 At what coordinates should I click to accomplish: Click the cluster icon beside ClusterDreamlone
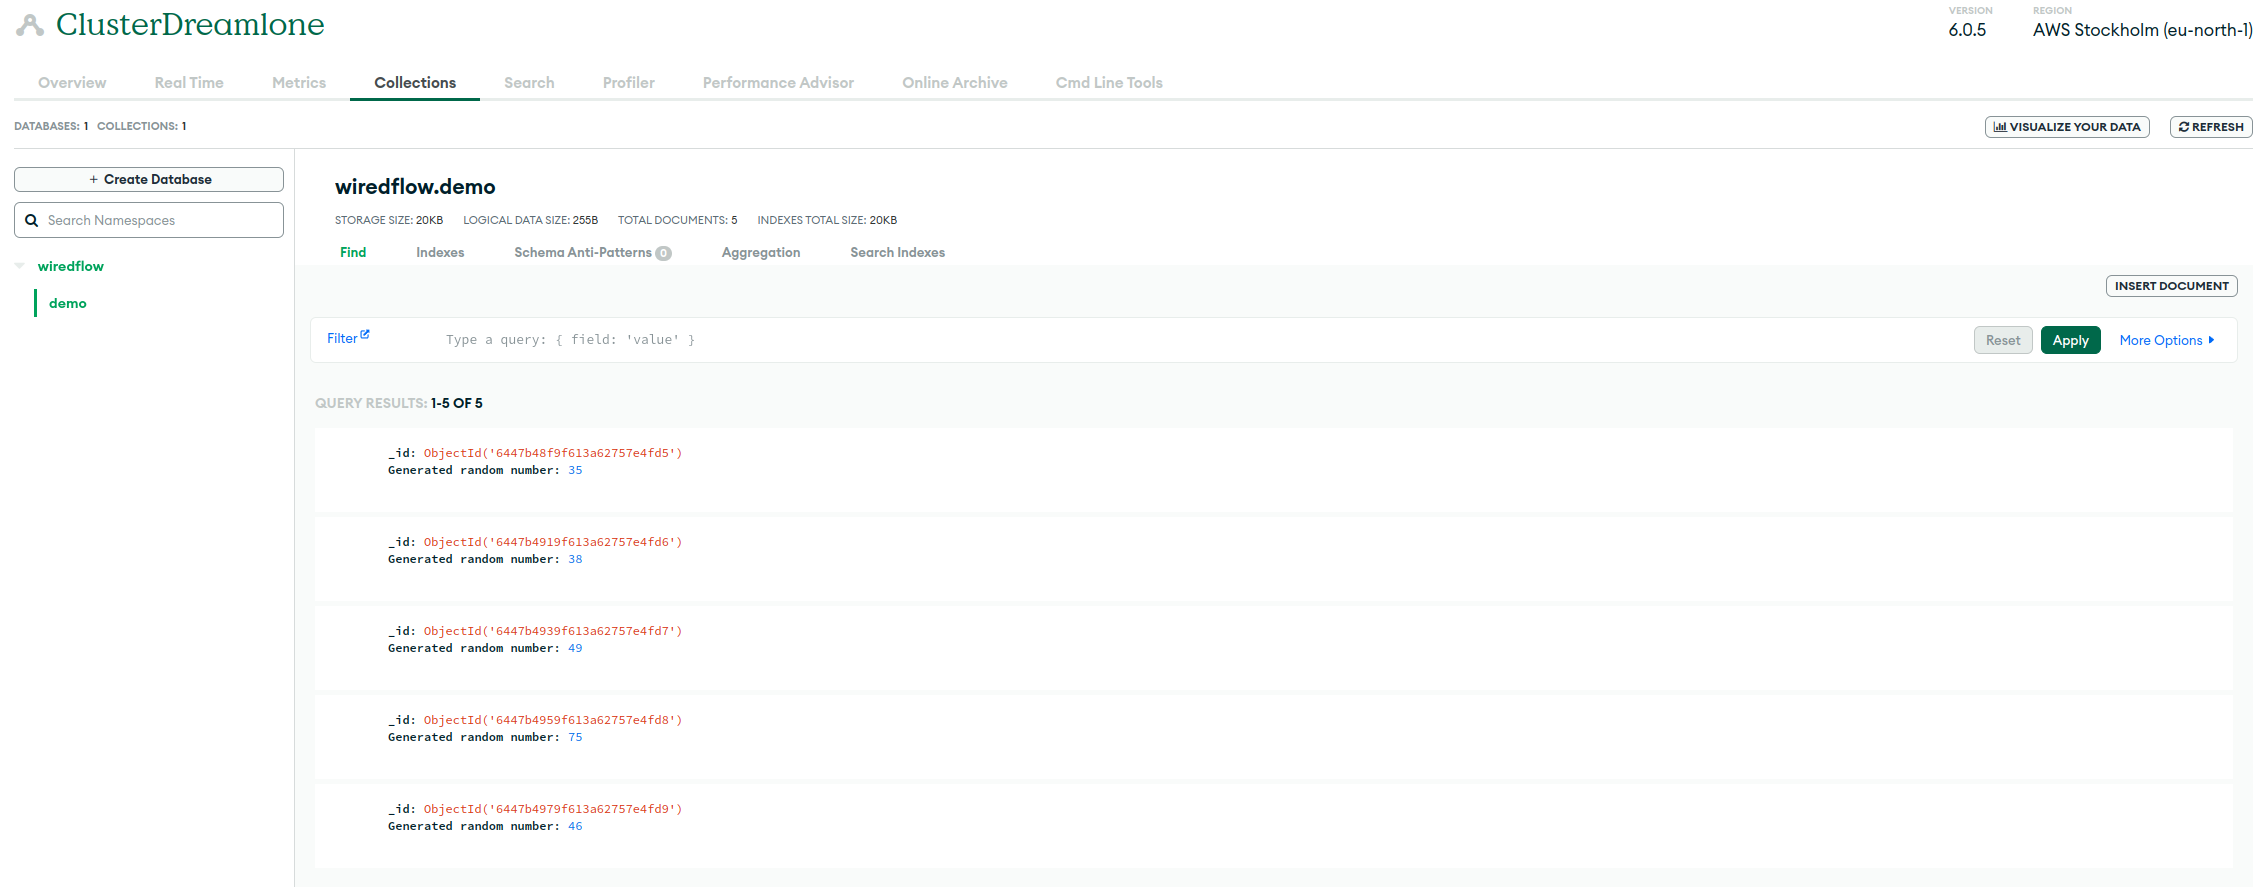(x=30, y=25)
